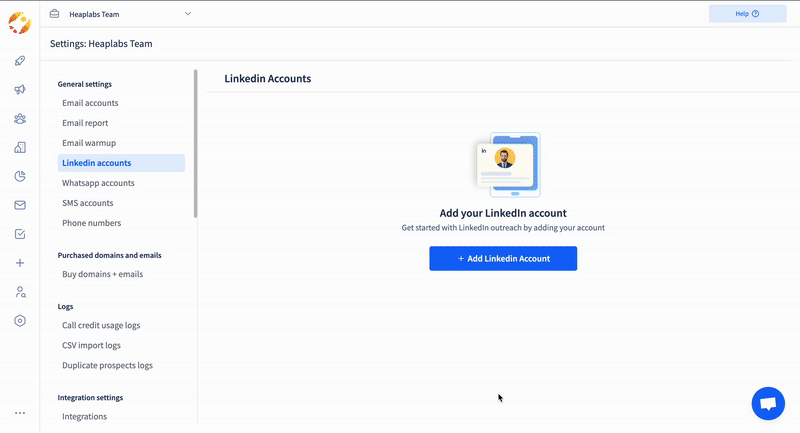The height and width of the screenshot is (433, 800).
Task: Click the briefcase team icon
Action: pyautogui.click(x=55, y=14)
